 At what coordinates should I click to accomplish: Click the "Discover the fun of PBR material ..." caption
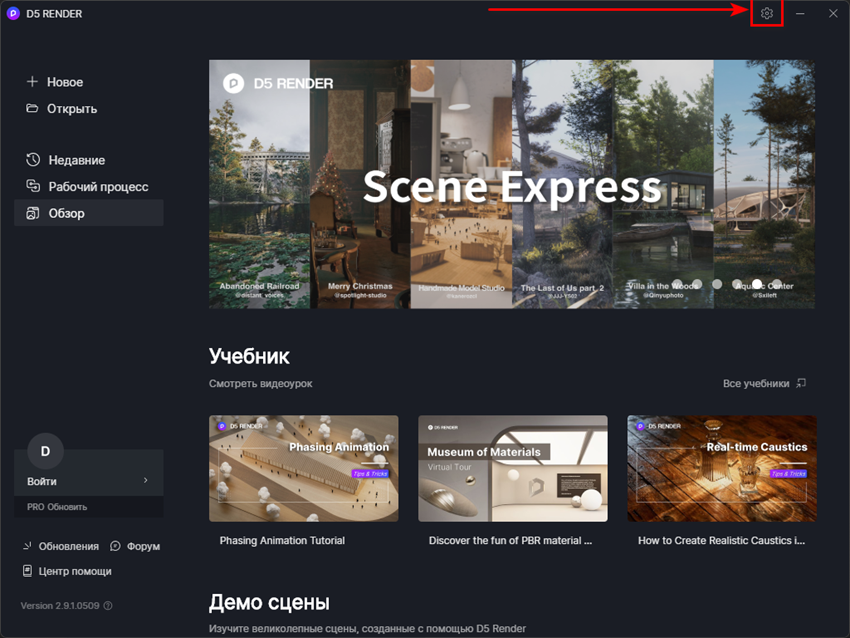[510, 540]
